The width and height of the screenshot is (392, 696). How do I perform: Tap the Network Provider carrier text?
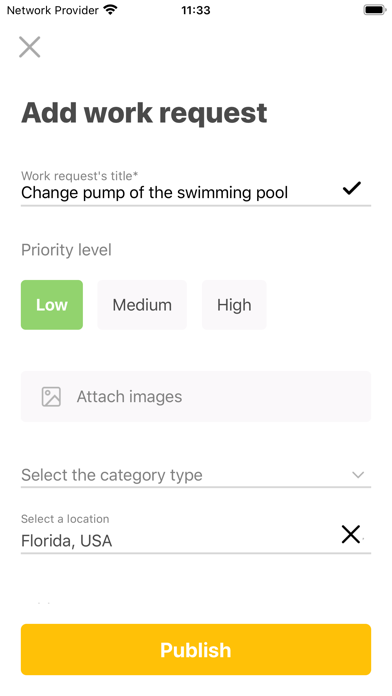53,10
